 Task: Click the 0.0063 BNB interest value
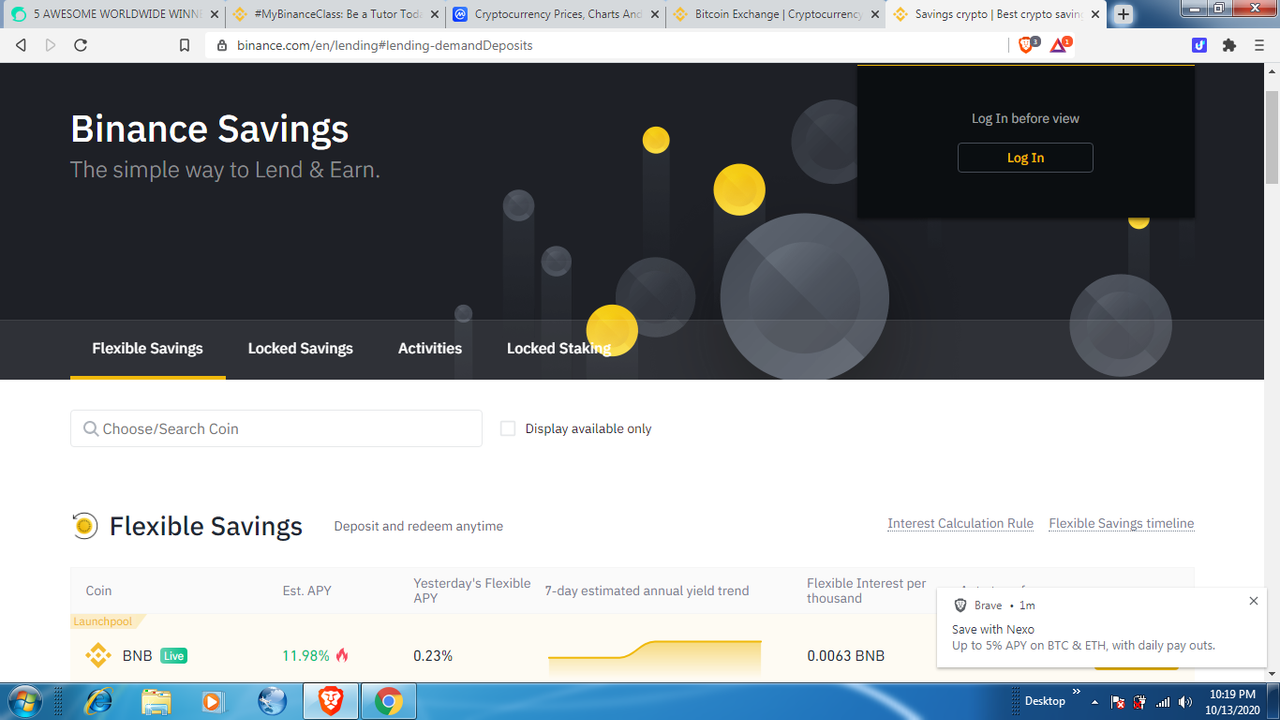tap(846, 656)
